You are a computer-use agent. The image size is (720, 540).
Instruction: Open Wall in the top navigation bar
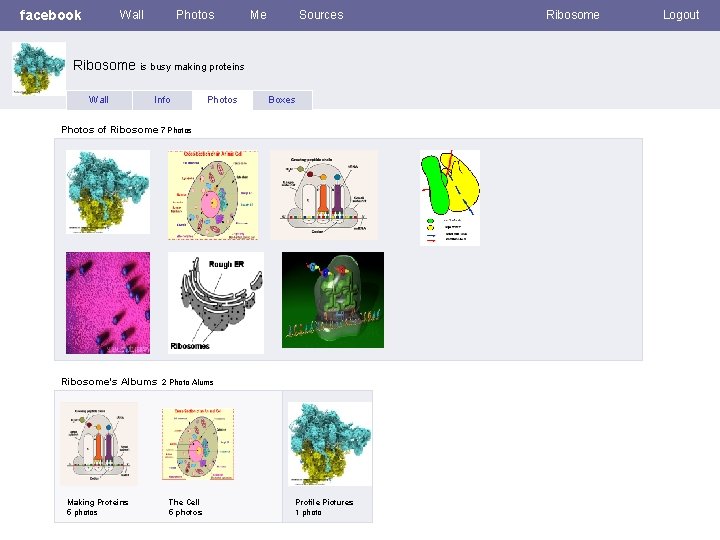[131, 15]
